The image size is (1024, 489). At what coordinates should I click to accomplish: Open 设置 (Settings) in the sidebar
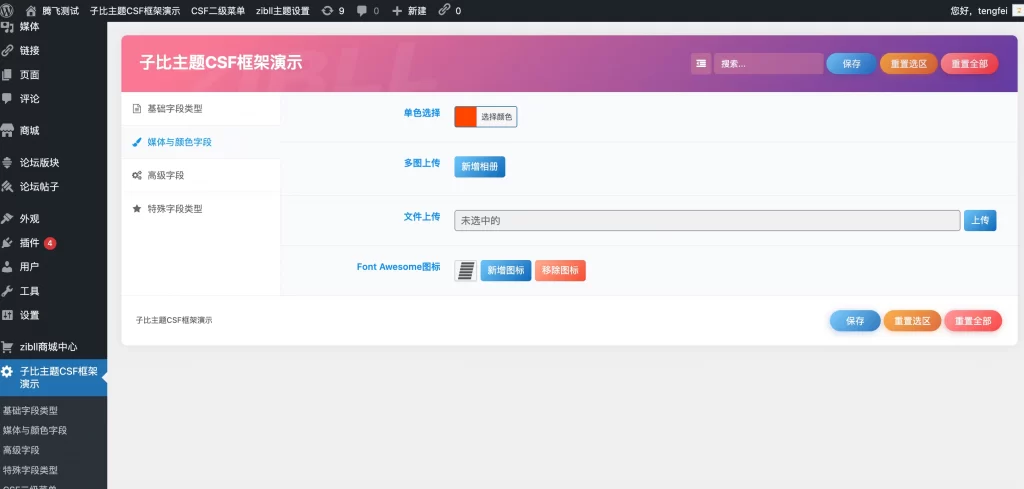(x=30, y=315)
